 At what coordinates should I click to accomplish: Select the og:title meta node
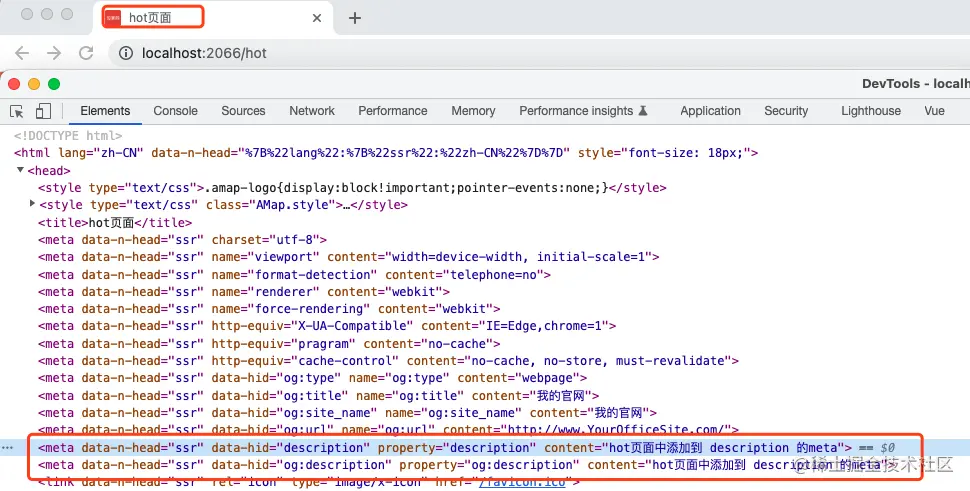(x=319, y=395)
